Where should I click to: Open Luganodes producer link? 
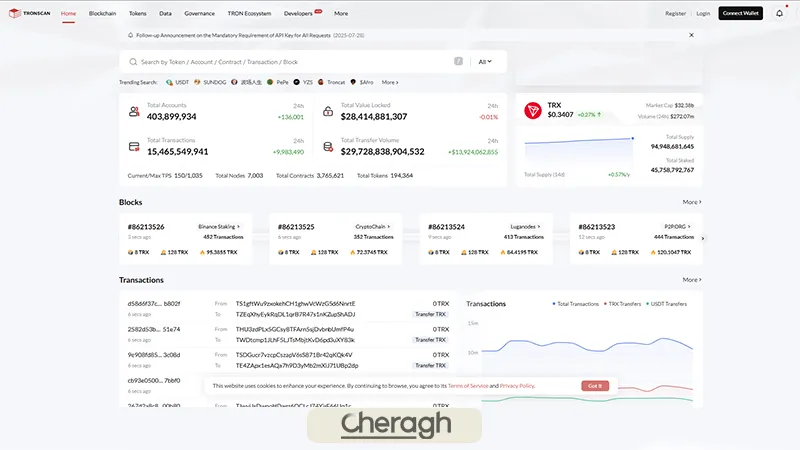(525, 227)
